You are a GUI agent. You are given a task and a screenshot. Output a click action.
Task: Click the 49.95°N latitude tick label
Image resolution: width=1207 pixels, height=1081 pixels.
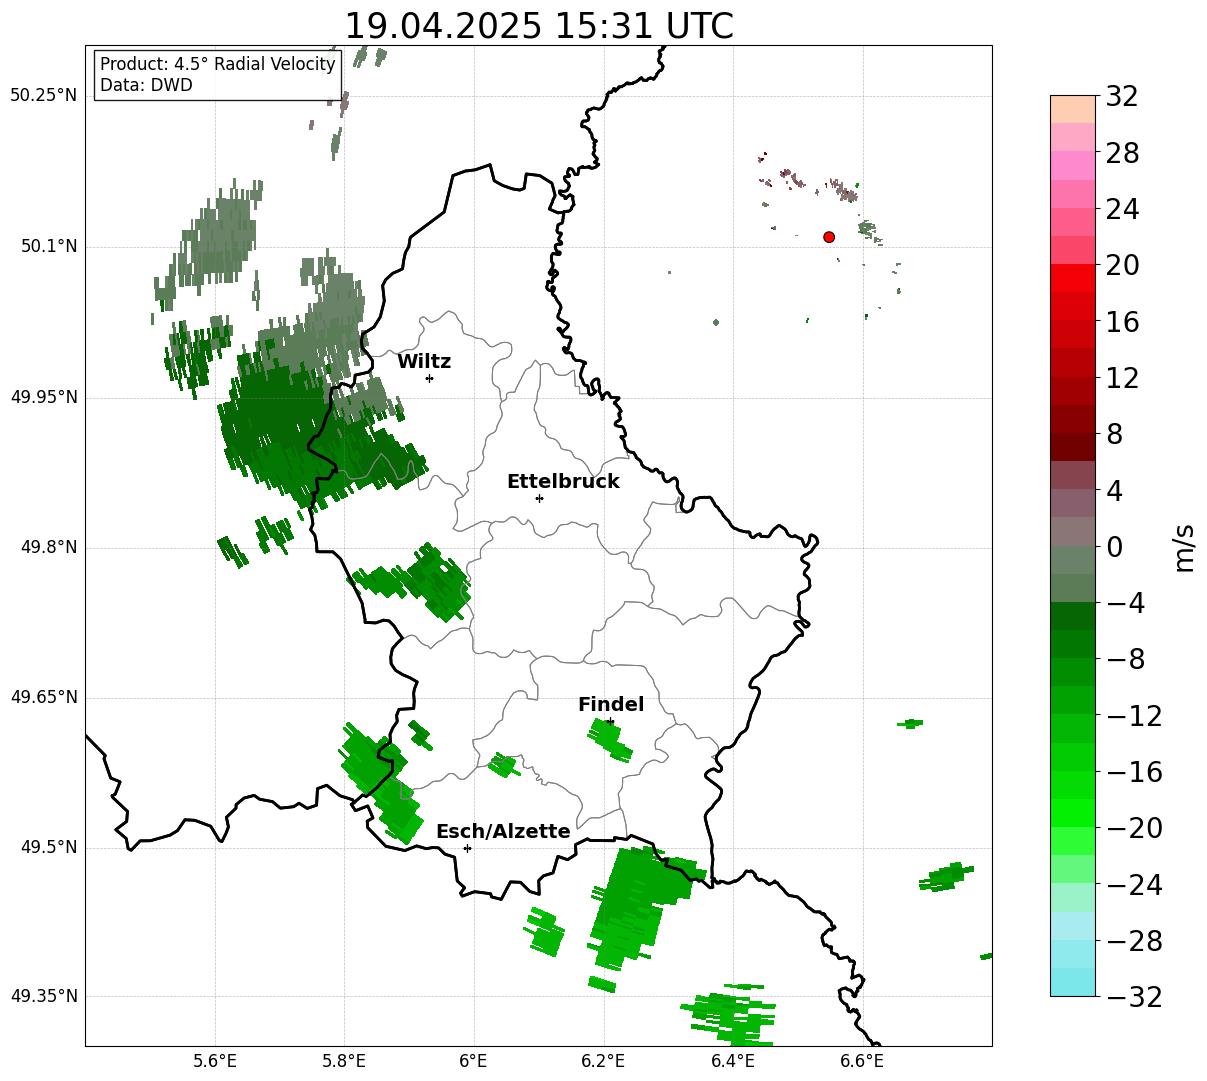tap(44, 397)
